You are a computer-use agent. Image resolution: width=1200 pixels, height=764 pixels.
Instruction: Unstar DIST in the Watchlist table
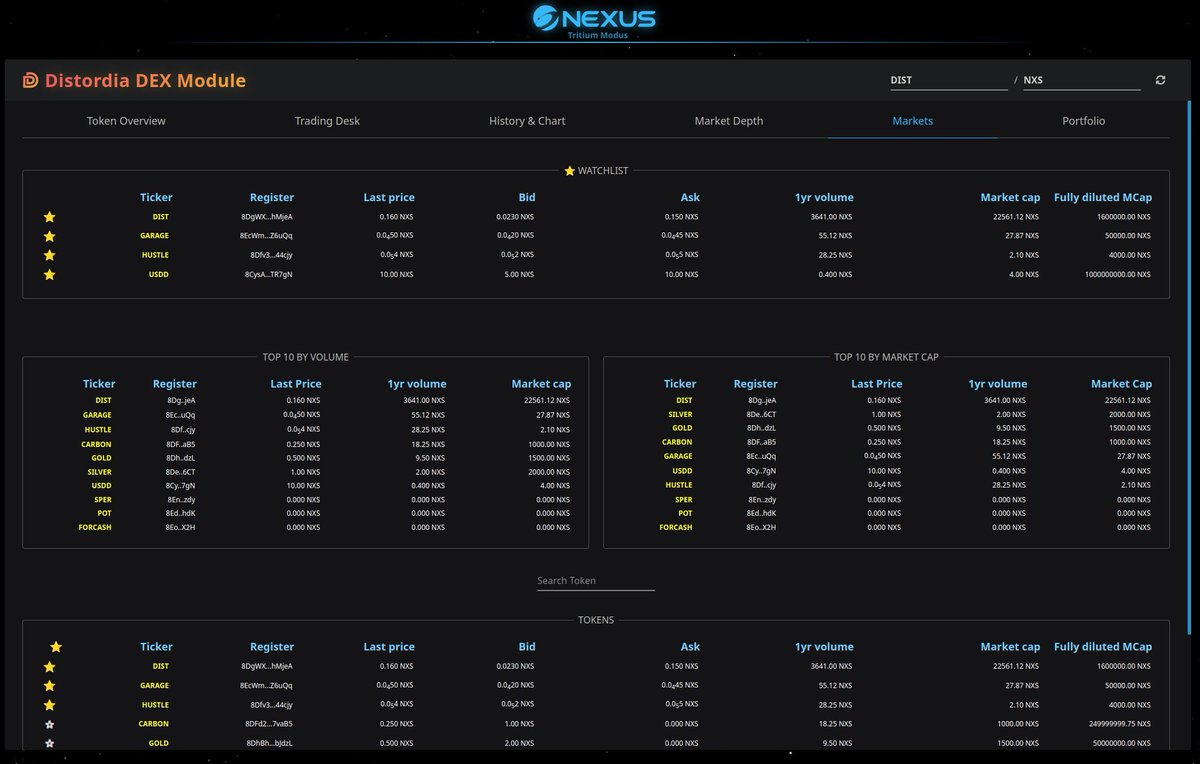click(49, 217)
